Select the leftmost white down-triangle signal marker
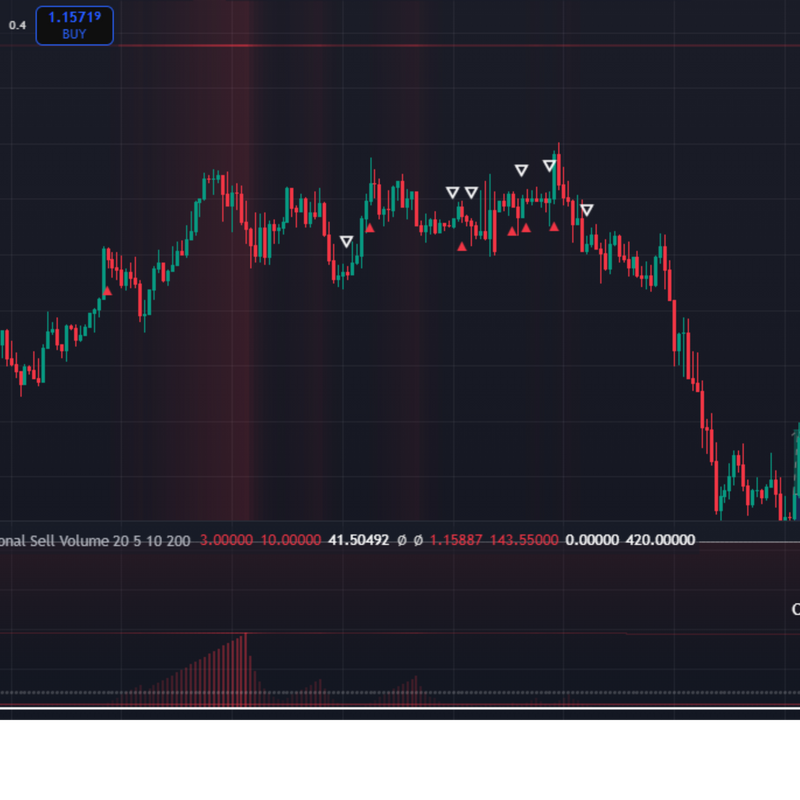The image size is (800, 800). [346, 242]
